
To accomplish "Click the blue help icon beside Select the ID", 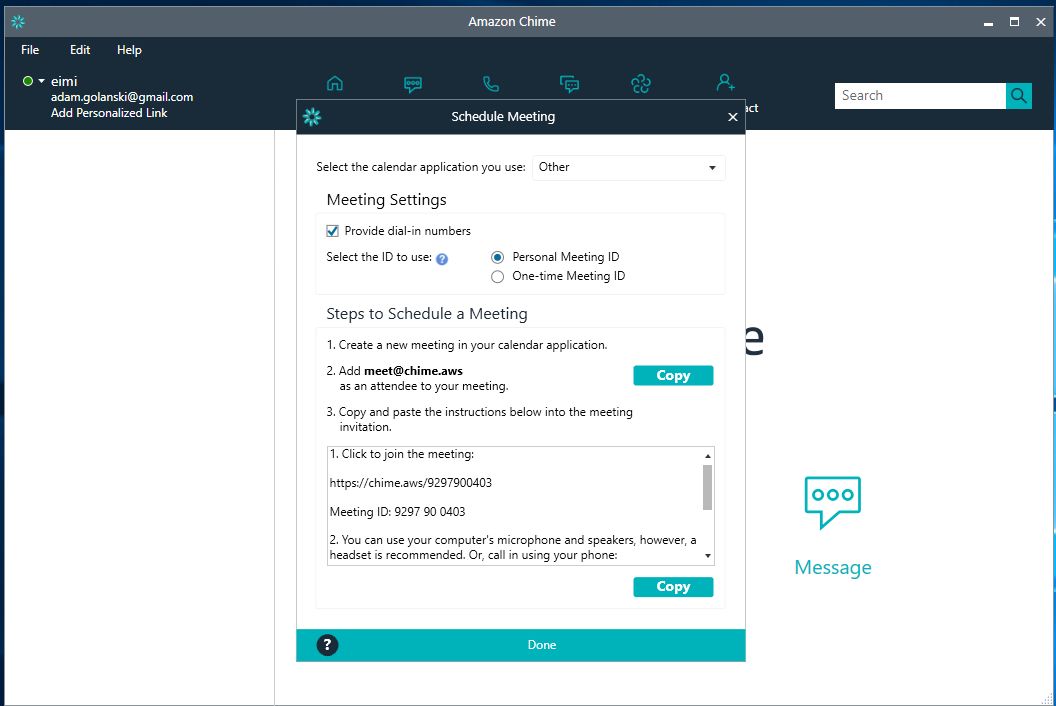I will coord(442,259).
